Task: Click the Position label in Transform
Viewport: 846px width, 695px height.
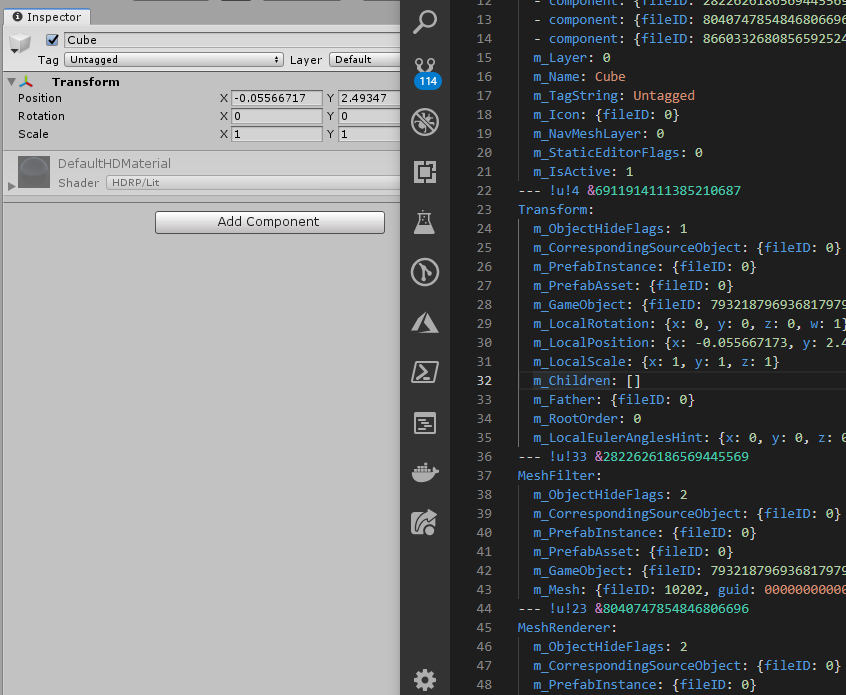Action: pos(40,98)
